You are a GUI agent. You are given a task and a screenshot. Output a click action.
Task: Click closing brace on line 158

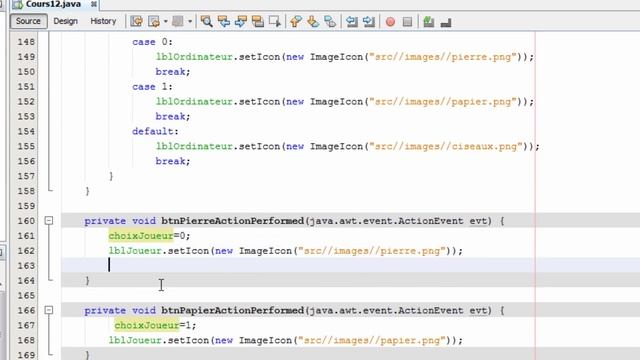87,191
